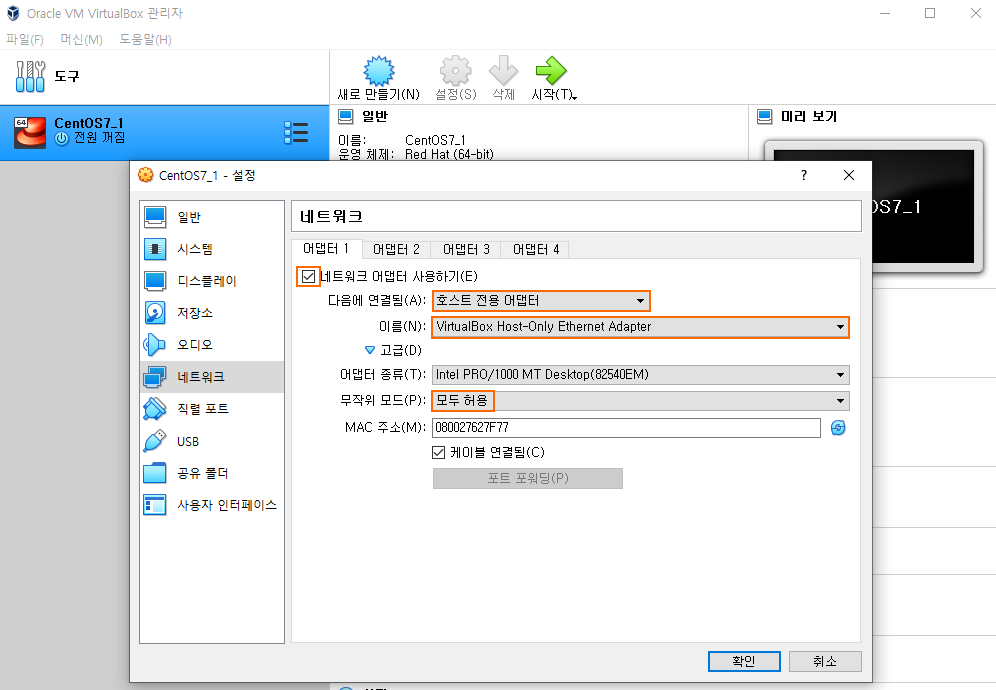This screenshot has width=996, height=690.
Task: Close the CentOS7_1 settings dialog
Action: (849, 175)
